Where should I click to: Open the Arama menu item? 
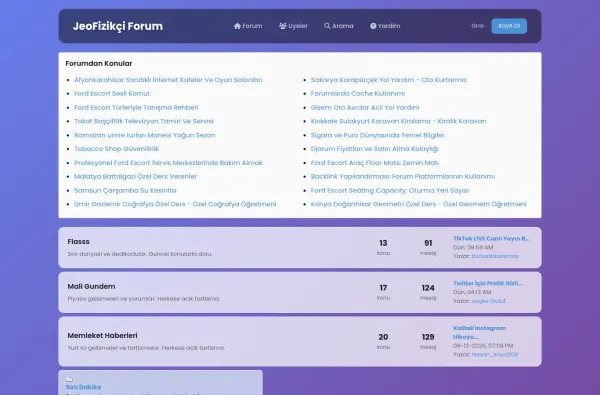pos(339,26)
